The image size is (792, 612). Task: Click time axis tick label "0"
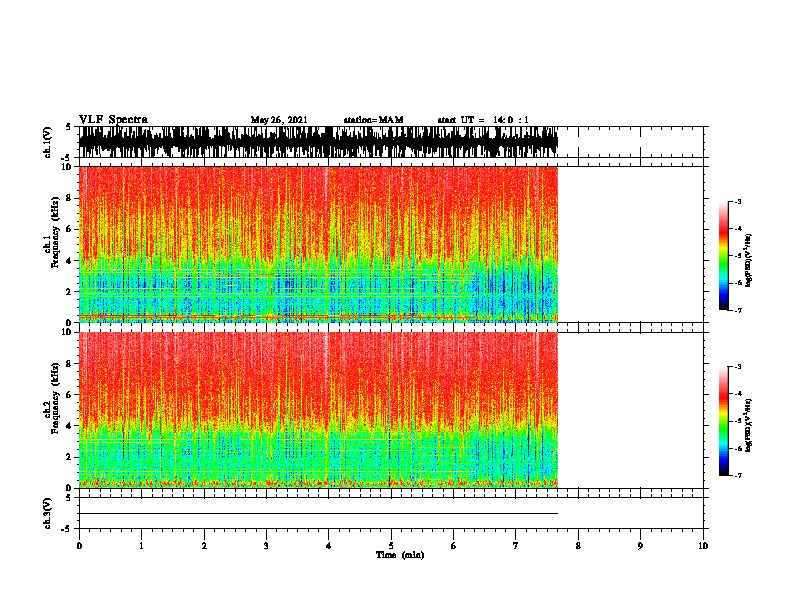click(x=79, y=546)
